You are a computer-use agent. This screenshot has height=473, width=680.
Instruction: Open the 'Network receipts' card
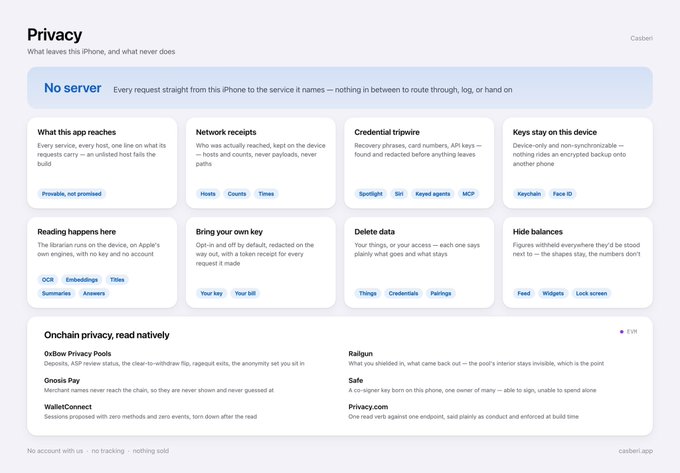point(261,163)
